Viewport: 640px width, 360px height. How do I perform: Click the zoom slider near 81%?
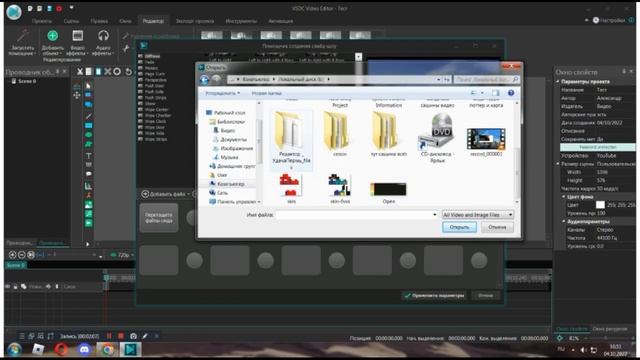pyautogui.click(x=606, y=338)
